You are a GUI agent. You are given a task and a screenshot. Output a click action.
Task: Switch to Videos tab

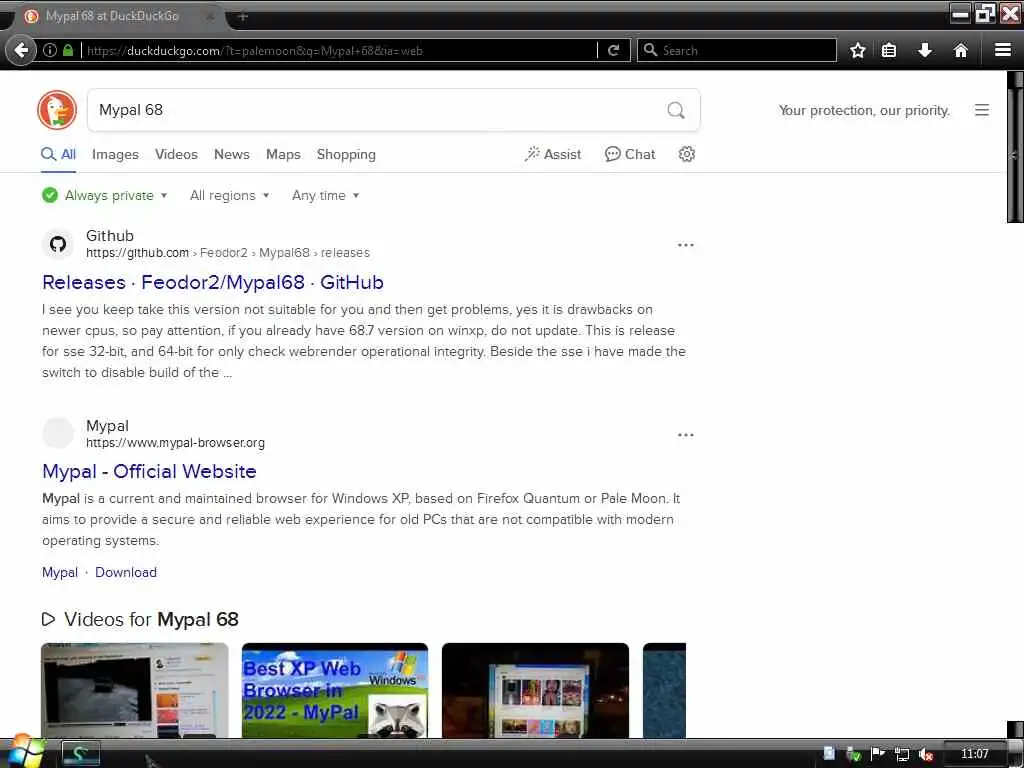point(176,155)
